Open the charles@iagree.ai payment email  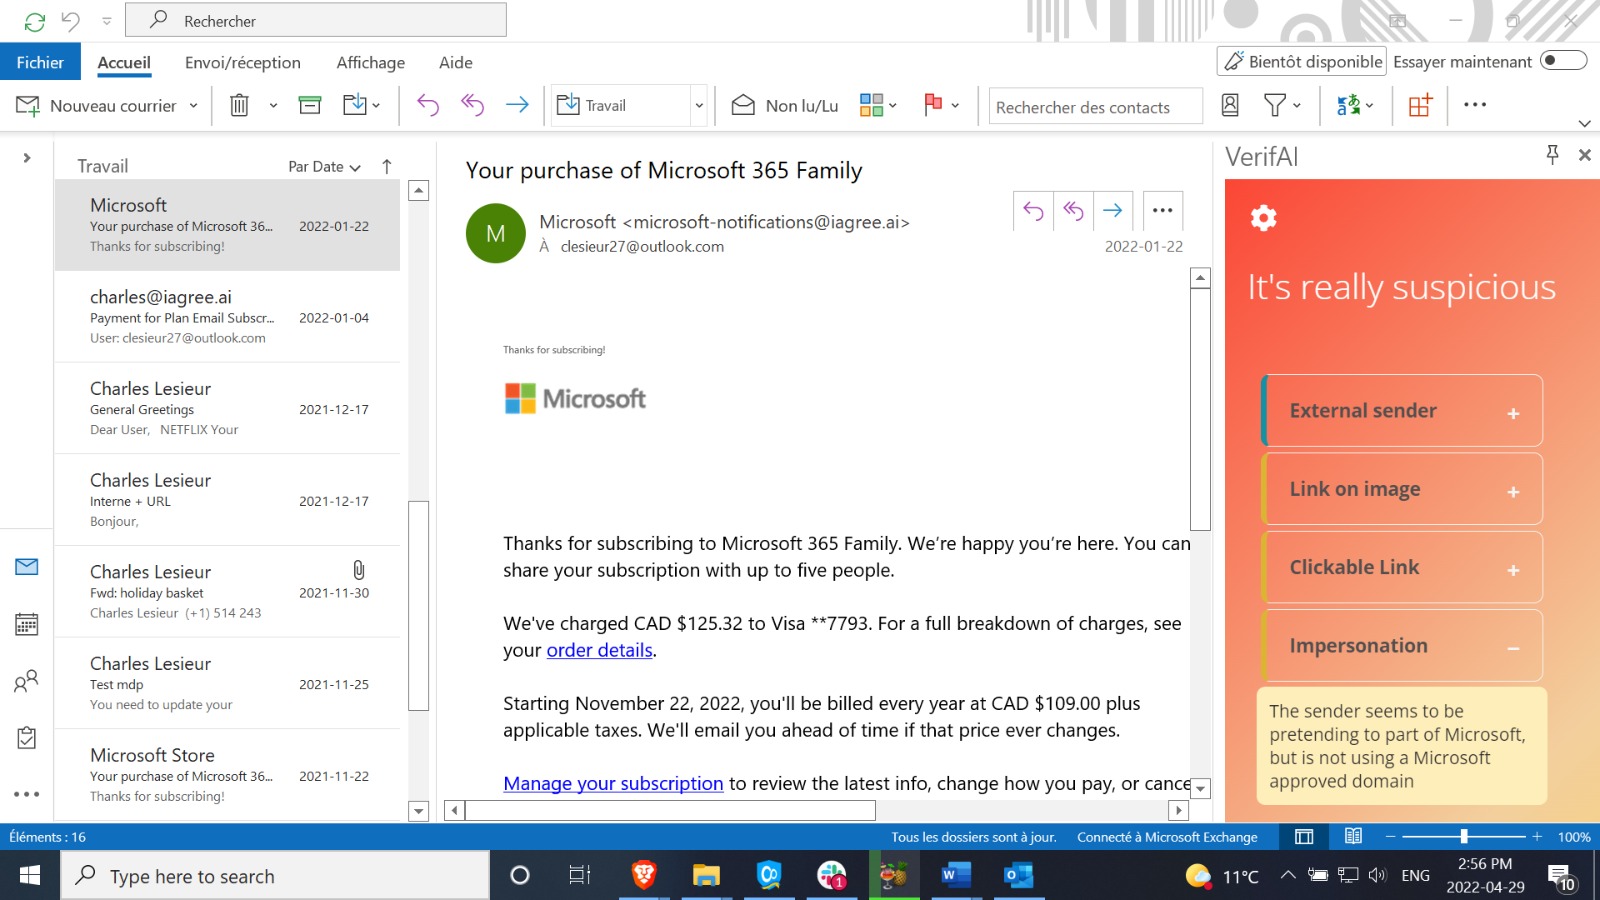tap(227, 317)
